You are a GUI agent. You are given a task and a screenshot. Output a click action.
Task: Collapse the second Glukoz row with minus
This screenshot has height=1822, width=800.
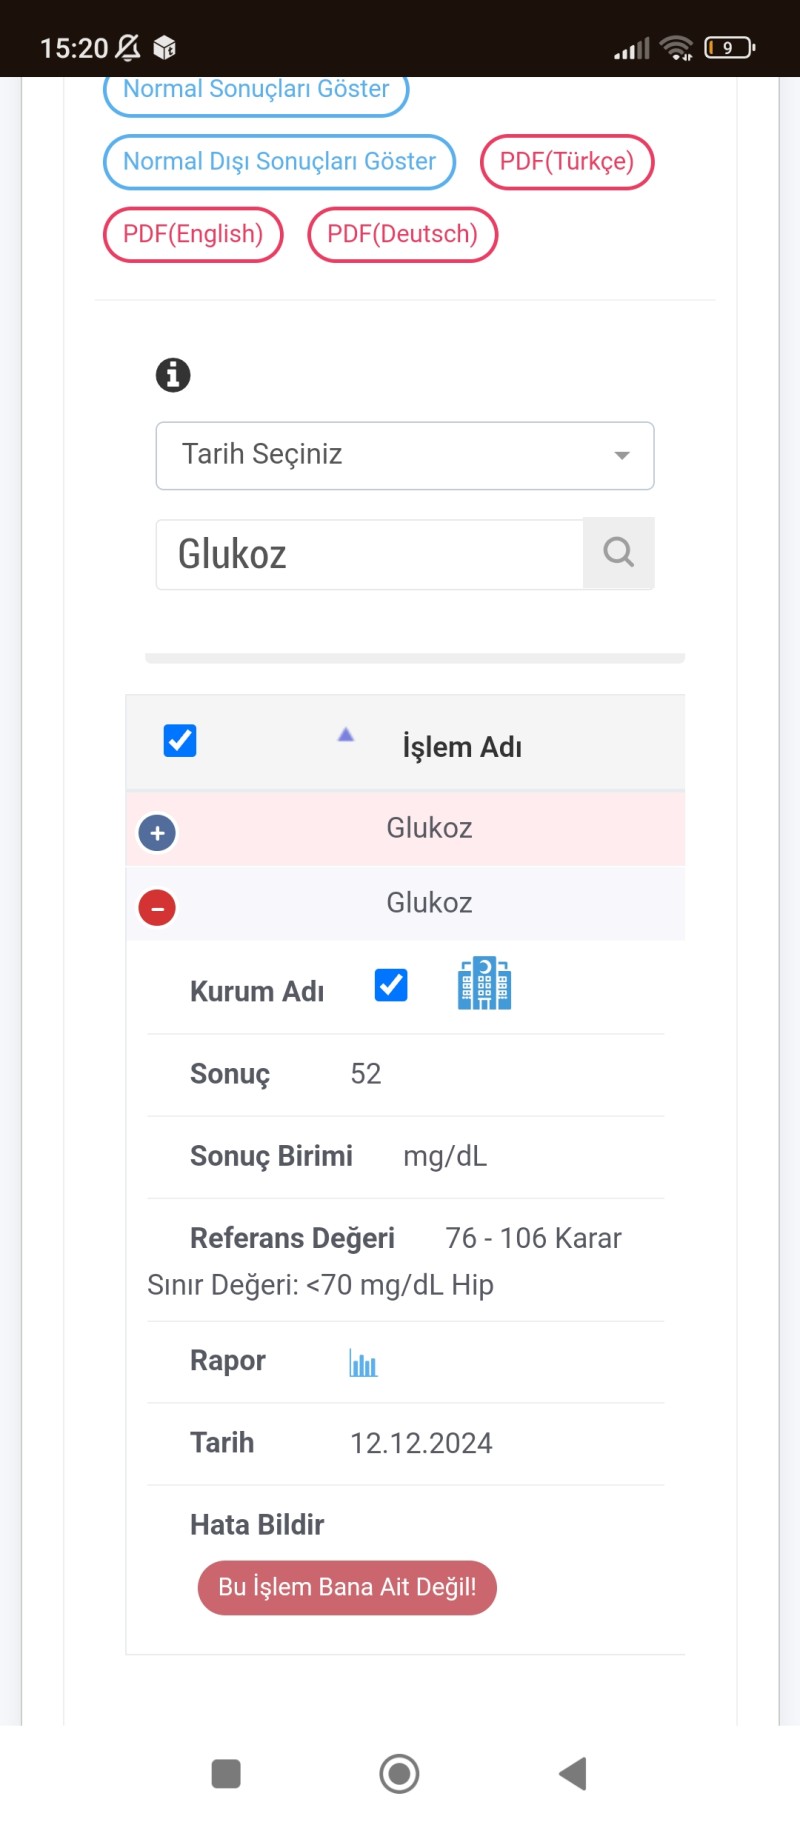tap(157, 908)
